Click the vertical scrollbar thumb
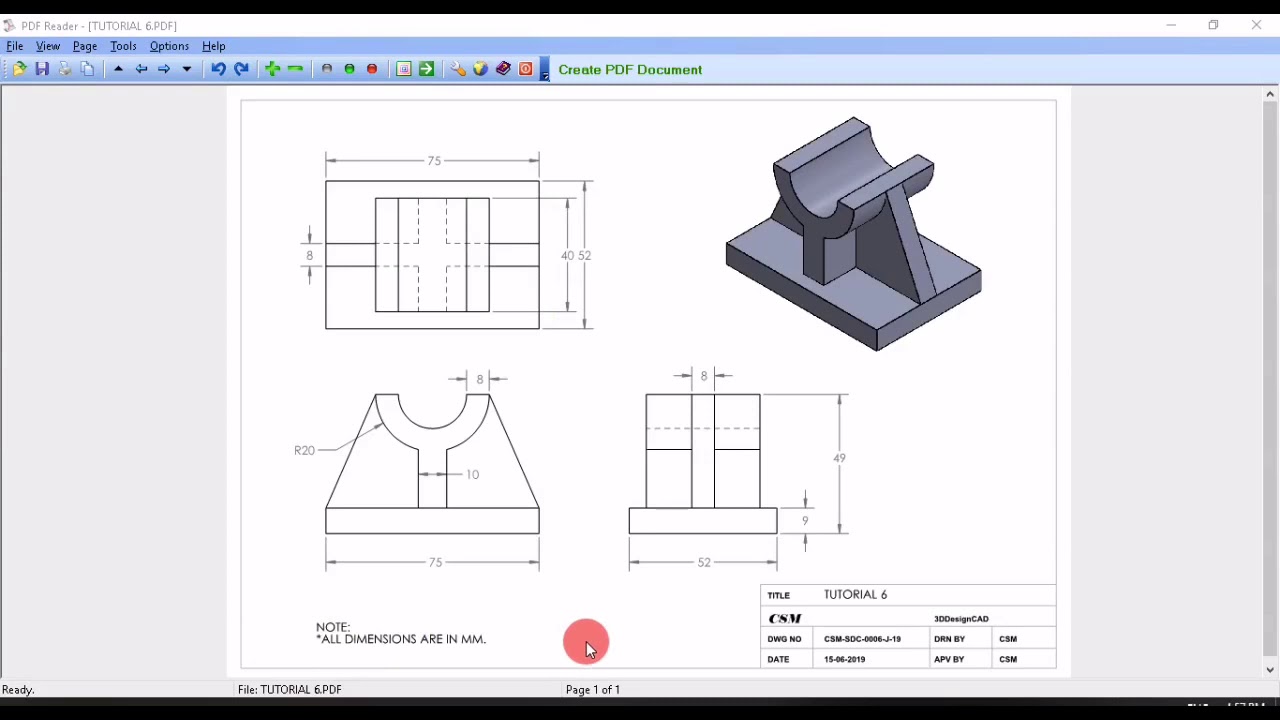 click(1270, 380)
